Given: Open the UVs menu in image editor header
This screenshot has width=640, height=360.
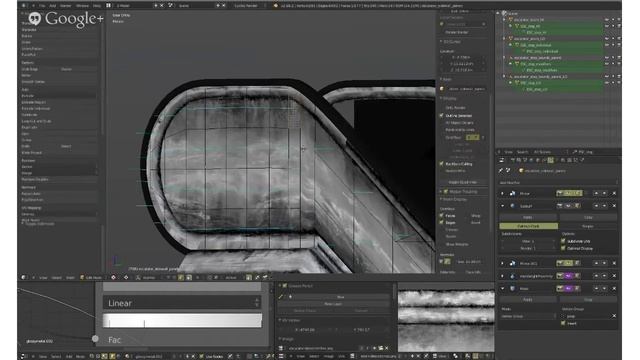Looking at the screenshot, I should (341, 356).
